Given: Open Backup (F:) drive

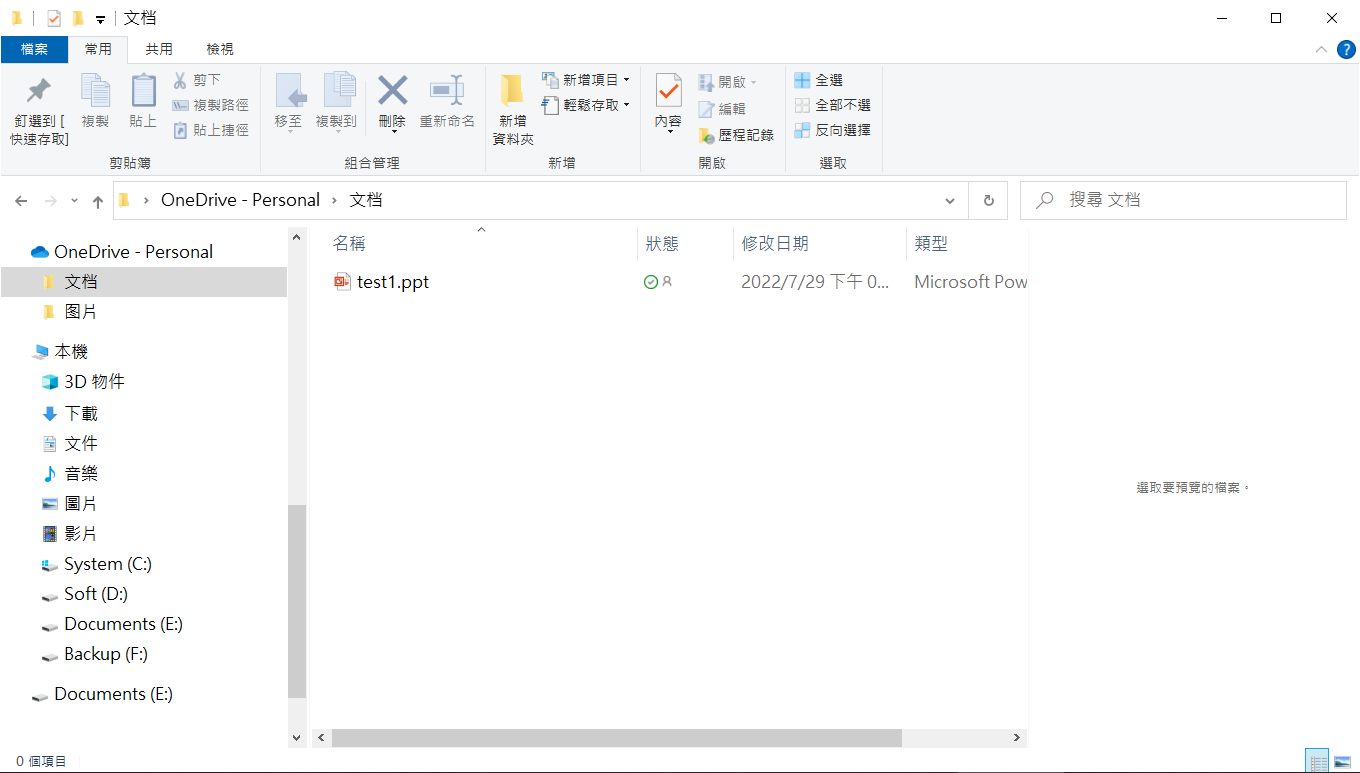Looking at the screenshot, I should (x=105, y=654).
